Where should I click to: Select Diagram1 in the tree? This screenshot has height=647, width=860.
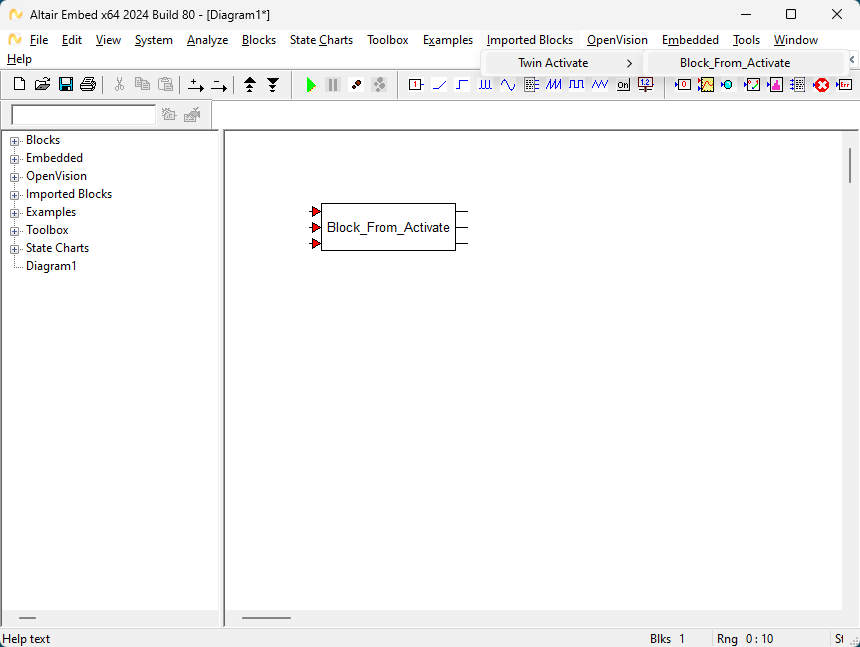click(51, 266)
